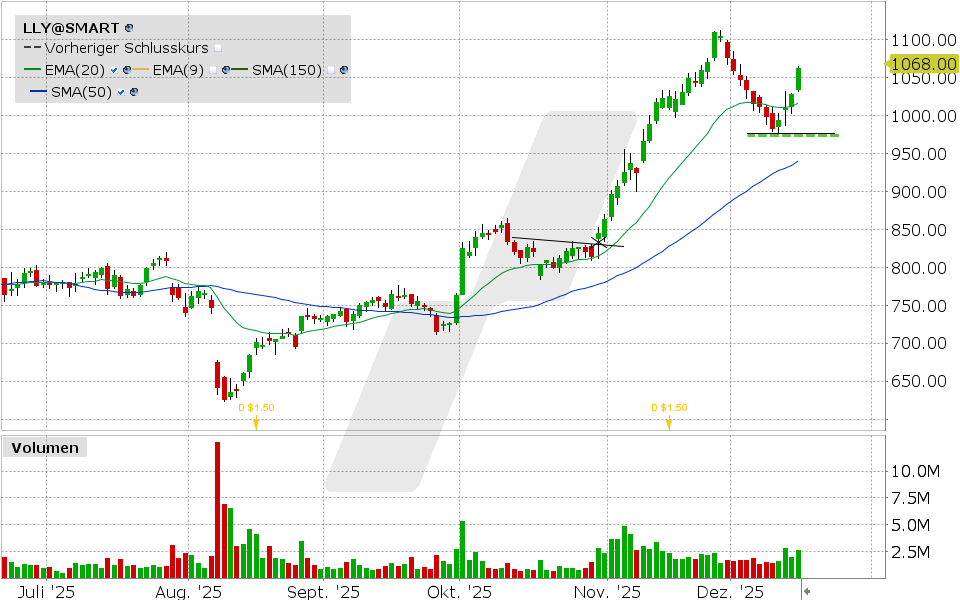Disable the SMA(50) indicator checkbox
This screenshot has width=960, height=600.
120,90
